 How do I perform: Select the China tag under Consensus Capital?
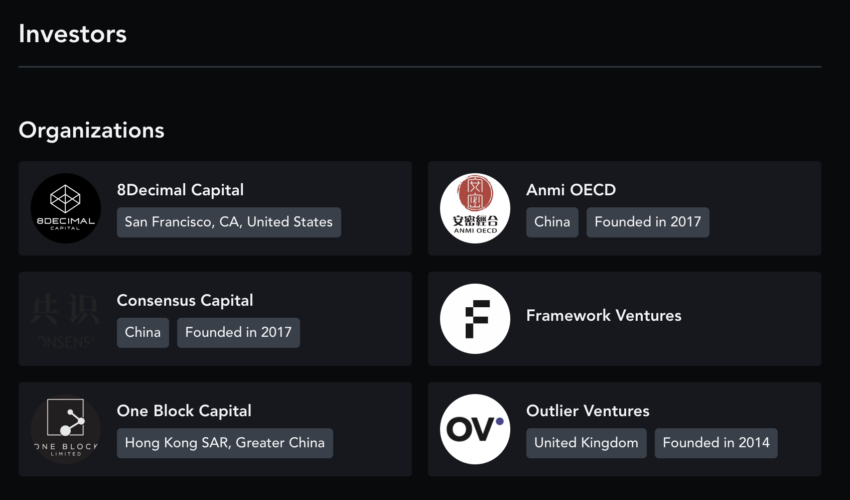click(x=143, y=333)
